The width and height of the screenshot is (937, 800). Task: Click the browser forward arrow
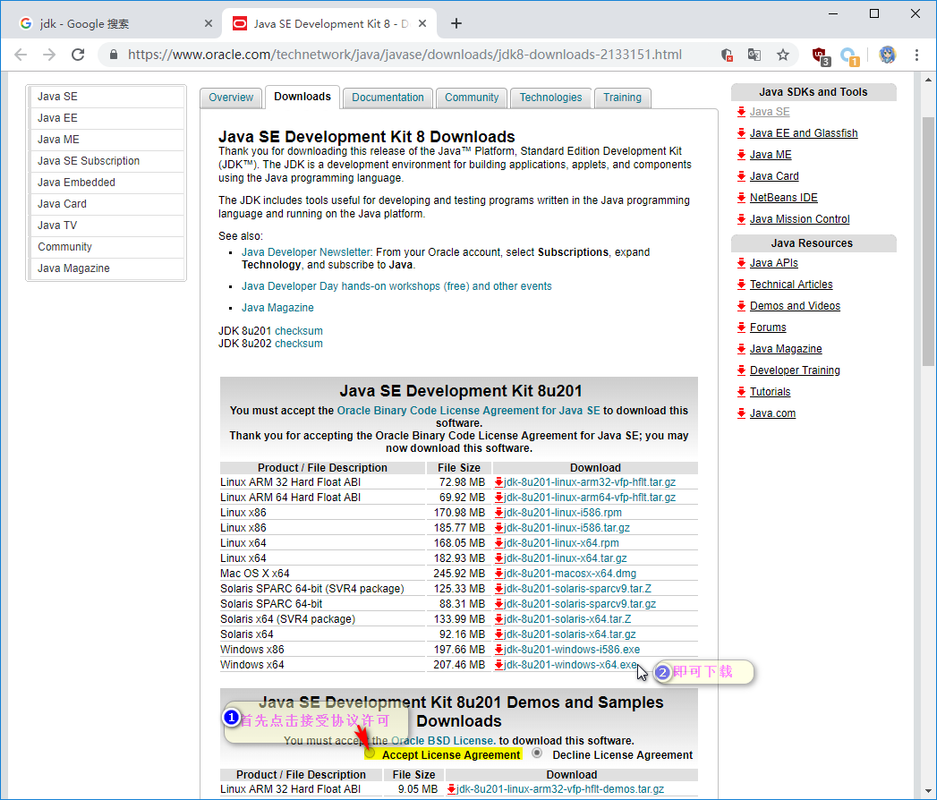pyautogui.click(x=49, y=55)
